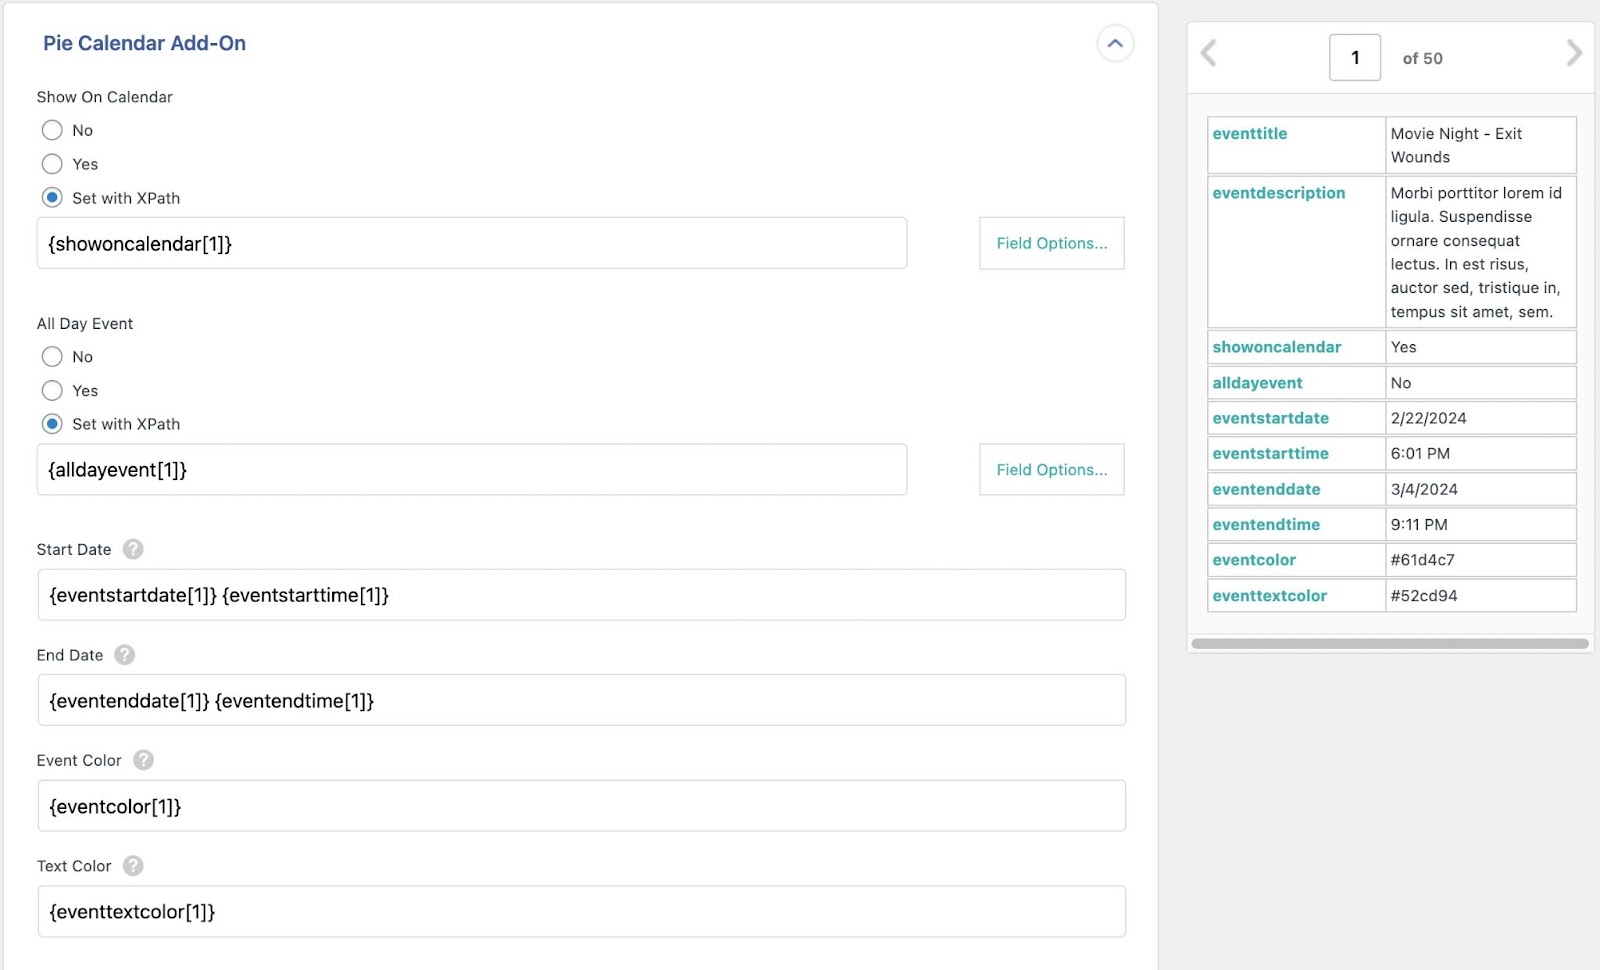The width and height of the screenshot is (1600, 970).
Task: Click the #52cd94 text color value
Action: (1424, 595)
